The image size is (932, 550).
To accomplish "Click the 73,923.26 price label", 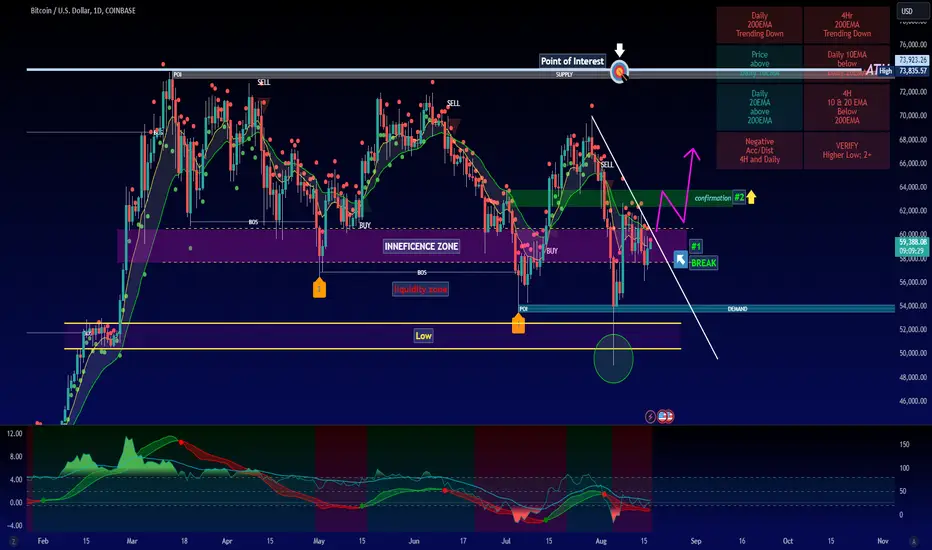I will pyautogui.click(x=912, y=60).
